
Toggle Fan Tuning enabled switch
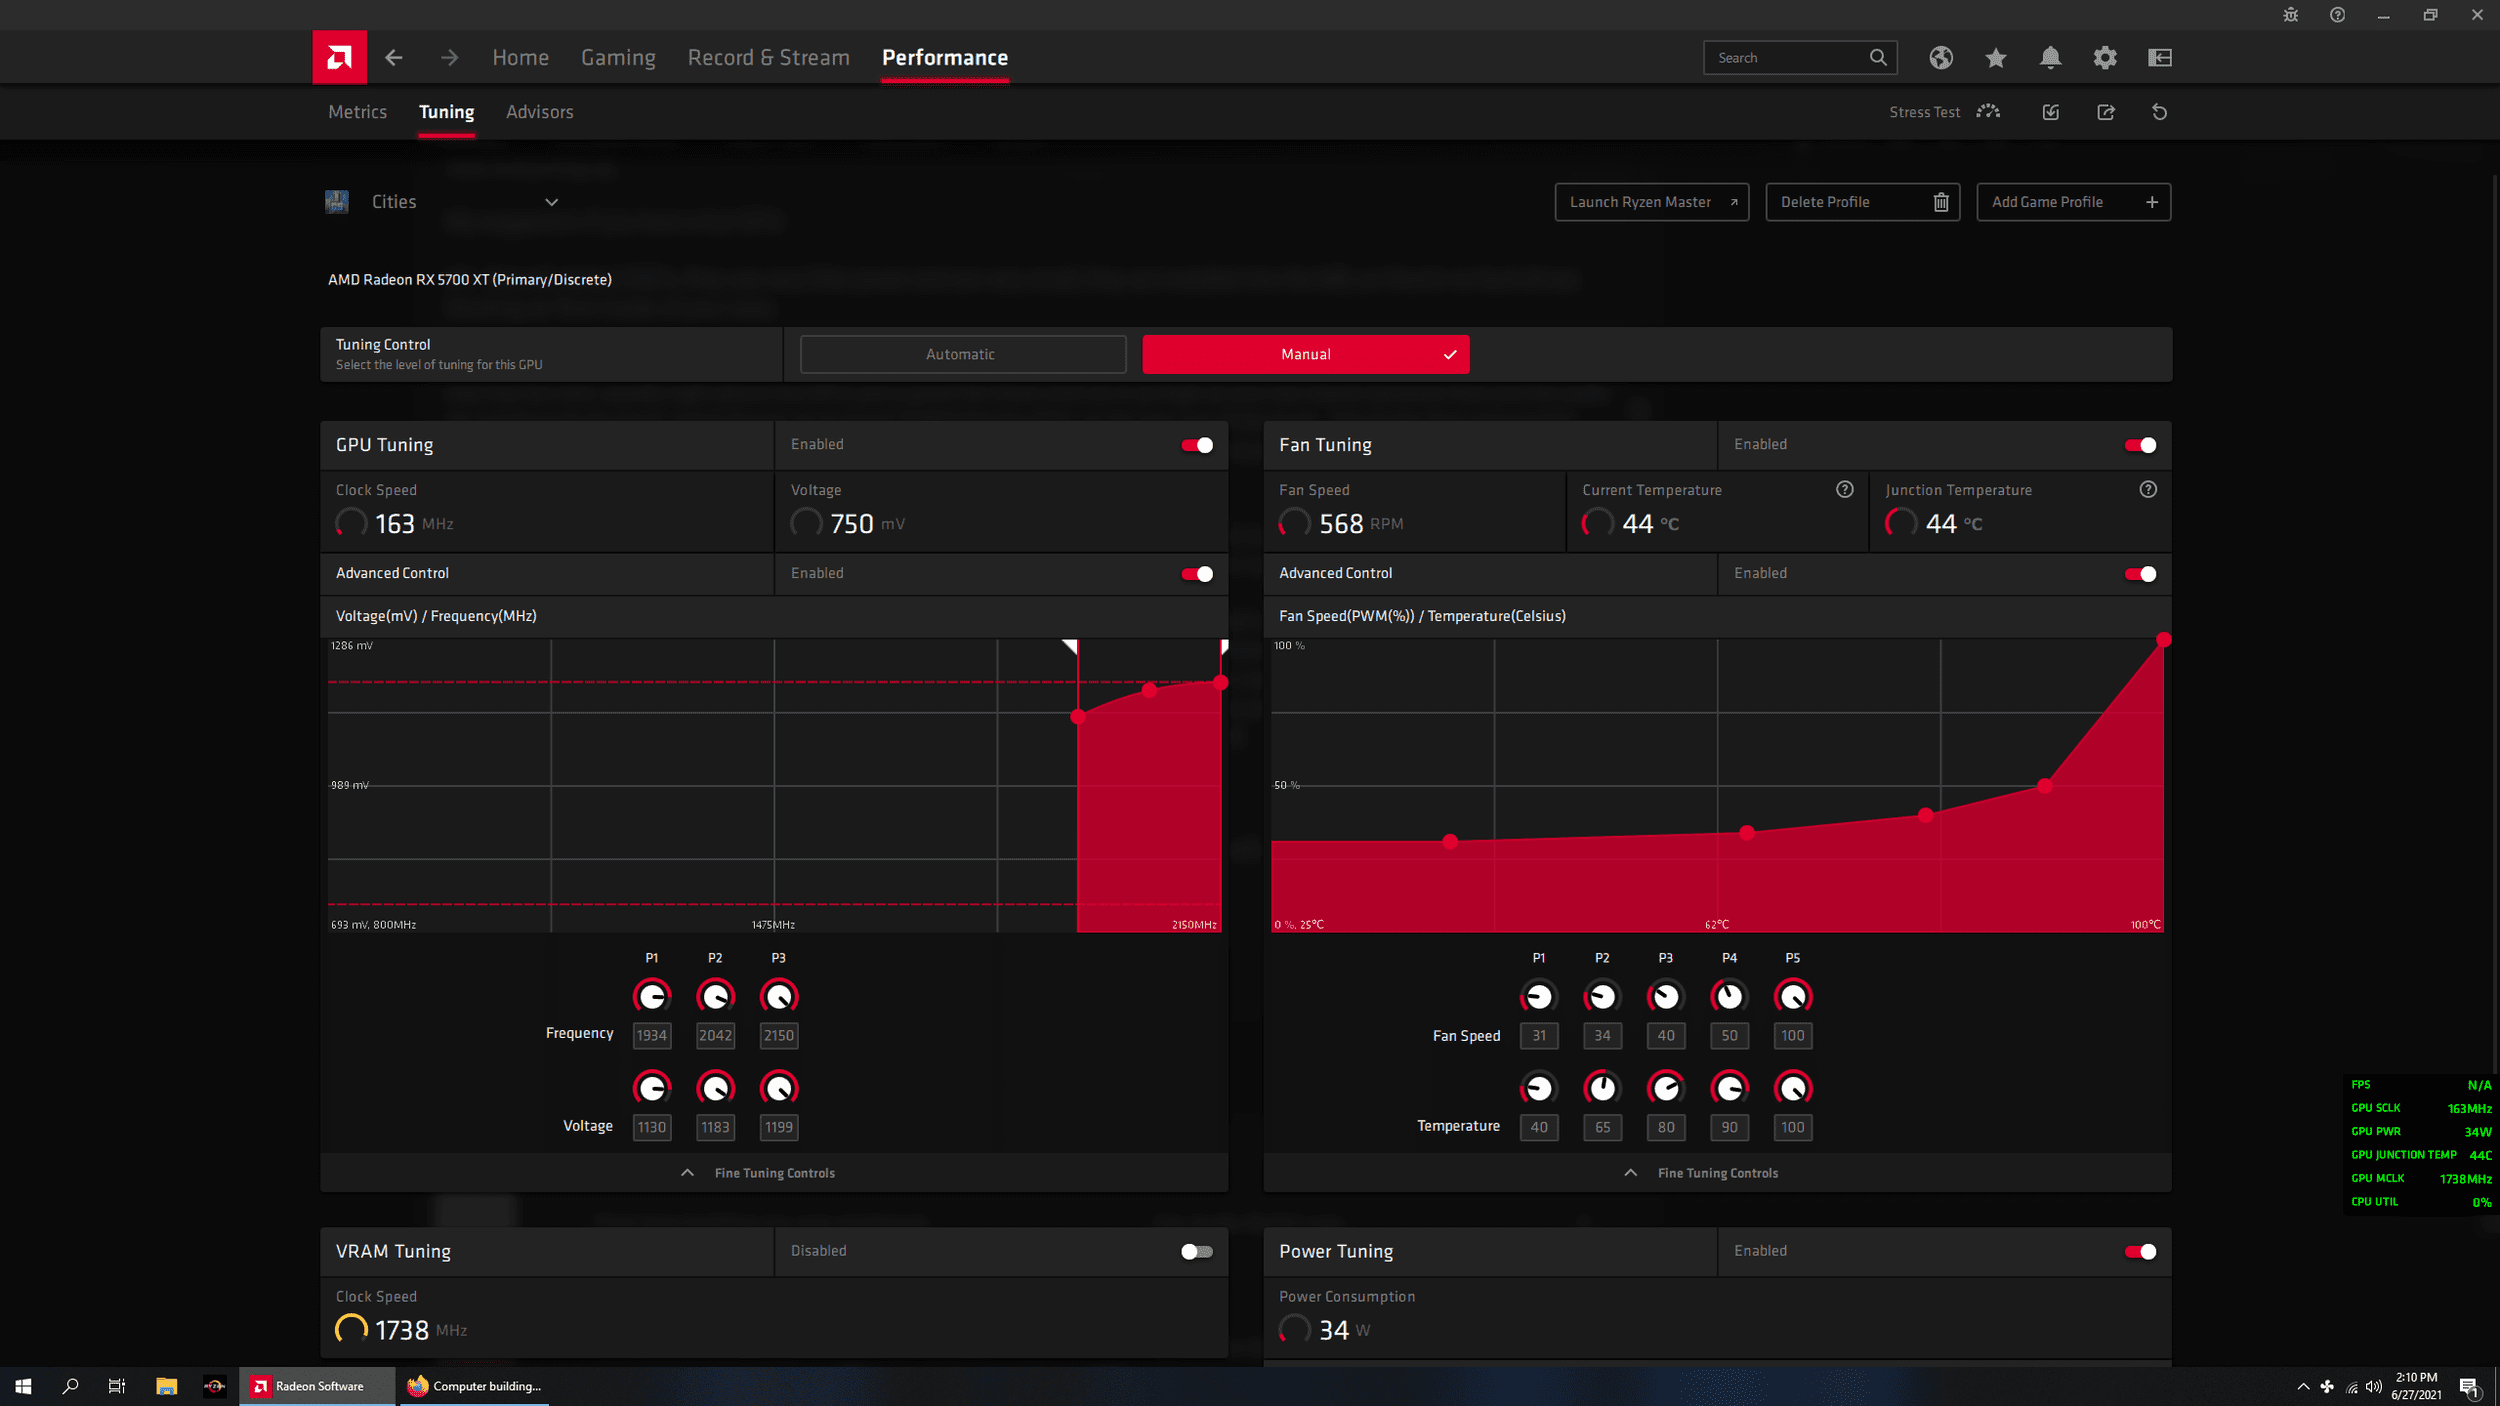[2140, 445]
